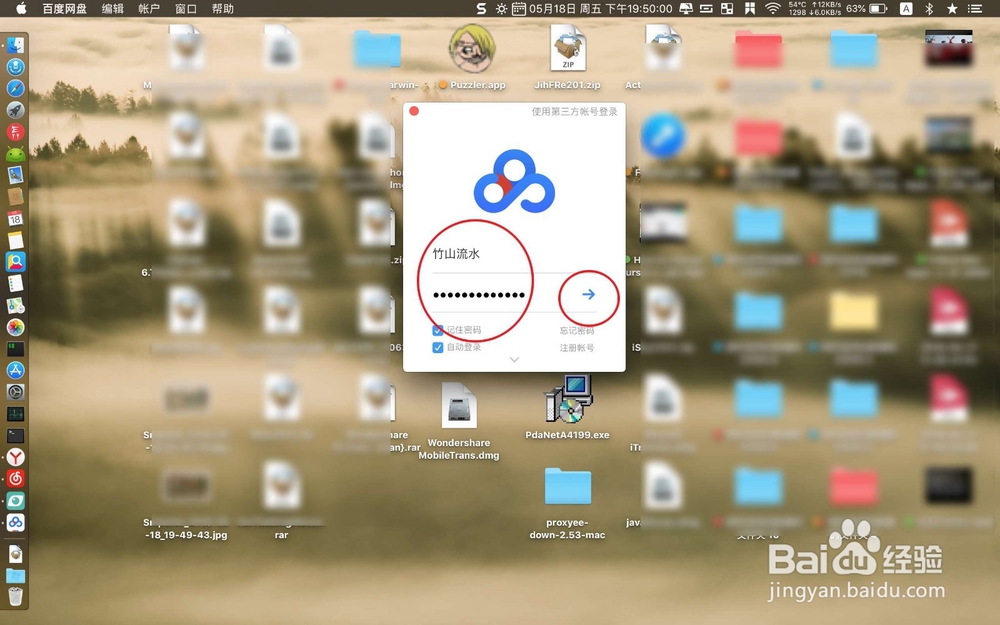Open Launchpad rocket icon in dock
This screenshot has height=625, width=1000.
point(15,110)
